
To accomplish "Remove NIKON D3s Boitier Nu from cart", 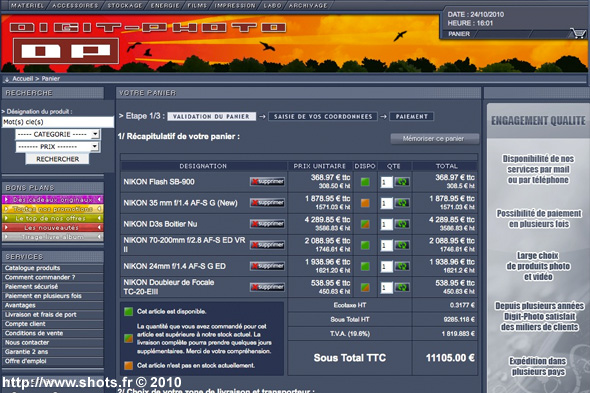I will [267, 224].
